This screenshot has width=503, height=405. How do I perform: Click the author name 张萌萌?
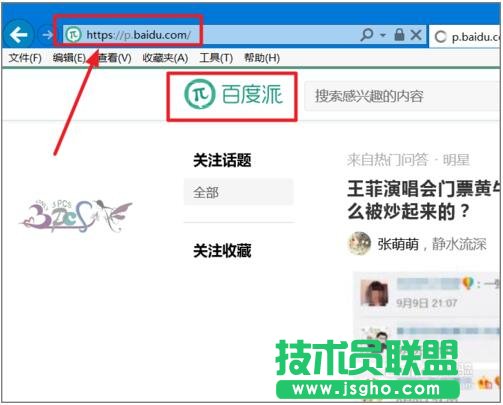398,244
